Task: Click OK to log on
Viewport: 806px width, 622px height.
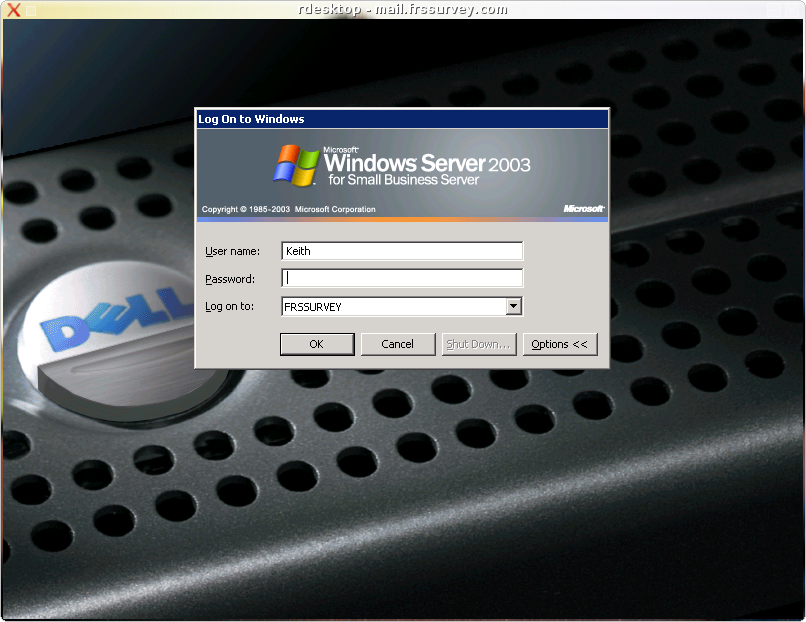Action: point(317,344)
